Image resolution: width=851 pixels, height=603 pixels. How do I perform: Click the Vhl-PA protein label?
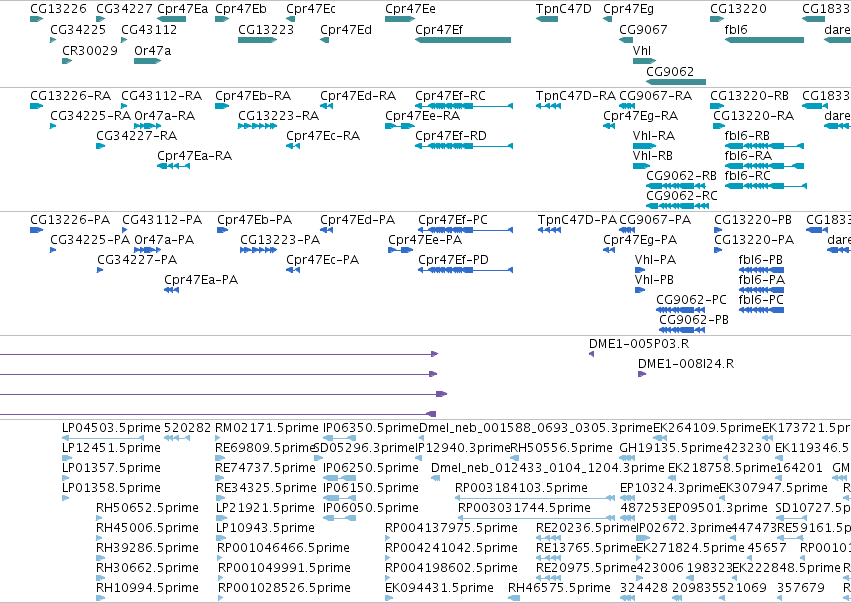[x=655, y=260]
